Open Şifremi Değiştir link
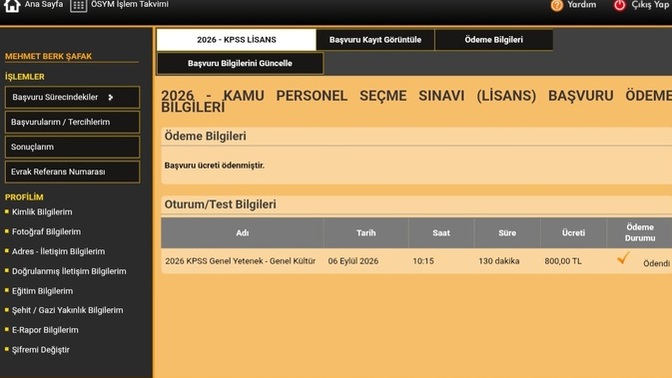 [41, 350]
